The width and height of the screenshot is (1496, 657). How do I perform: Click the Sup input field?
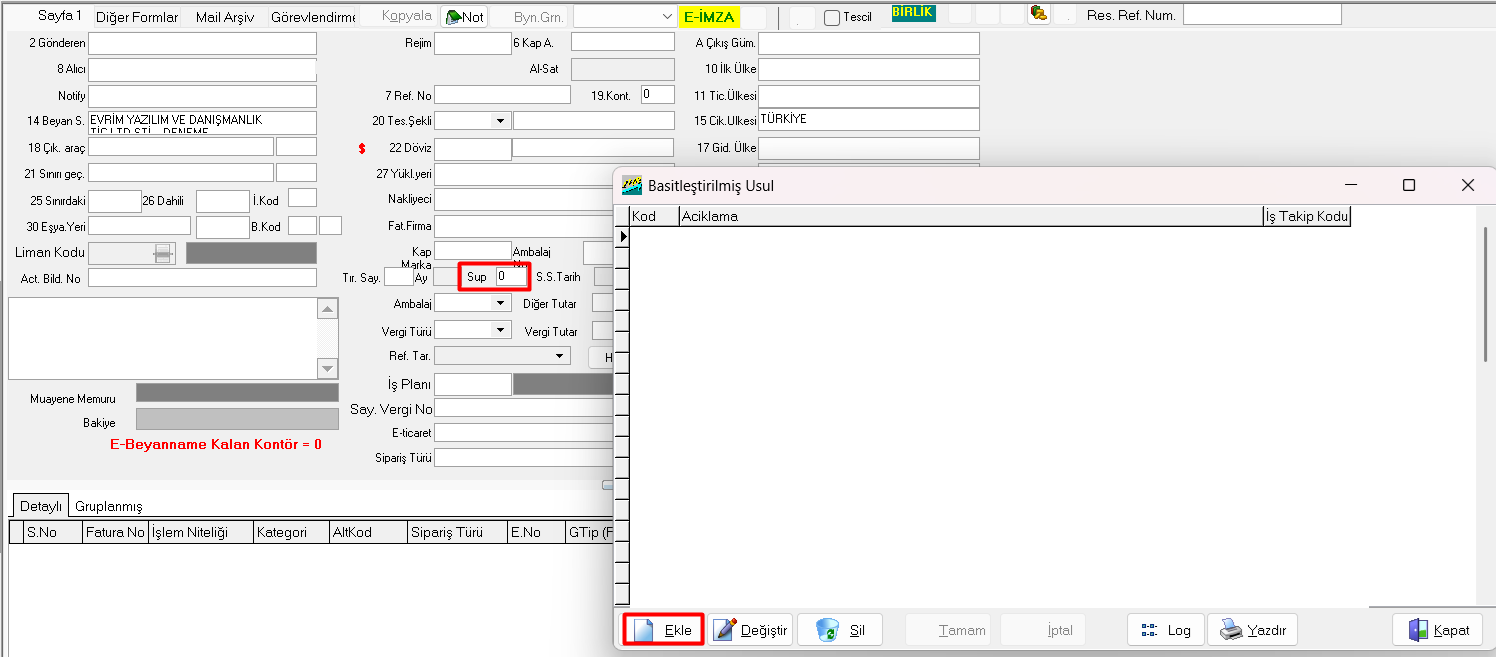(x=509, y=277)
